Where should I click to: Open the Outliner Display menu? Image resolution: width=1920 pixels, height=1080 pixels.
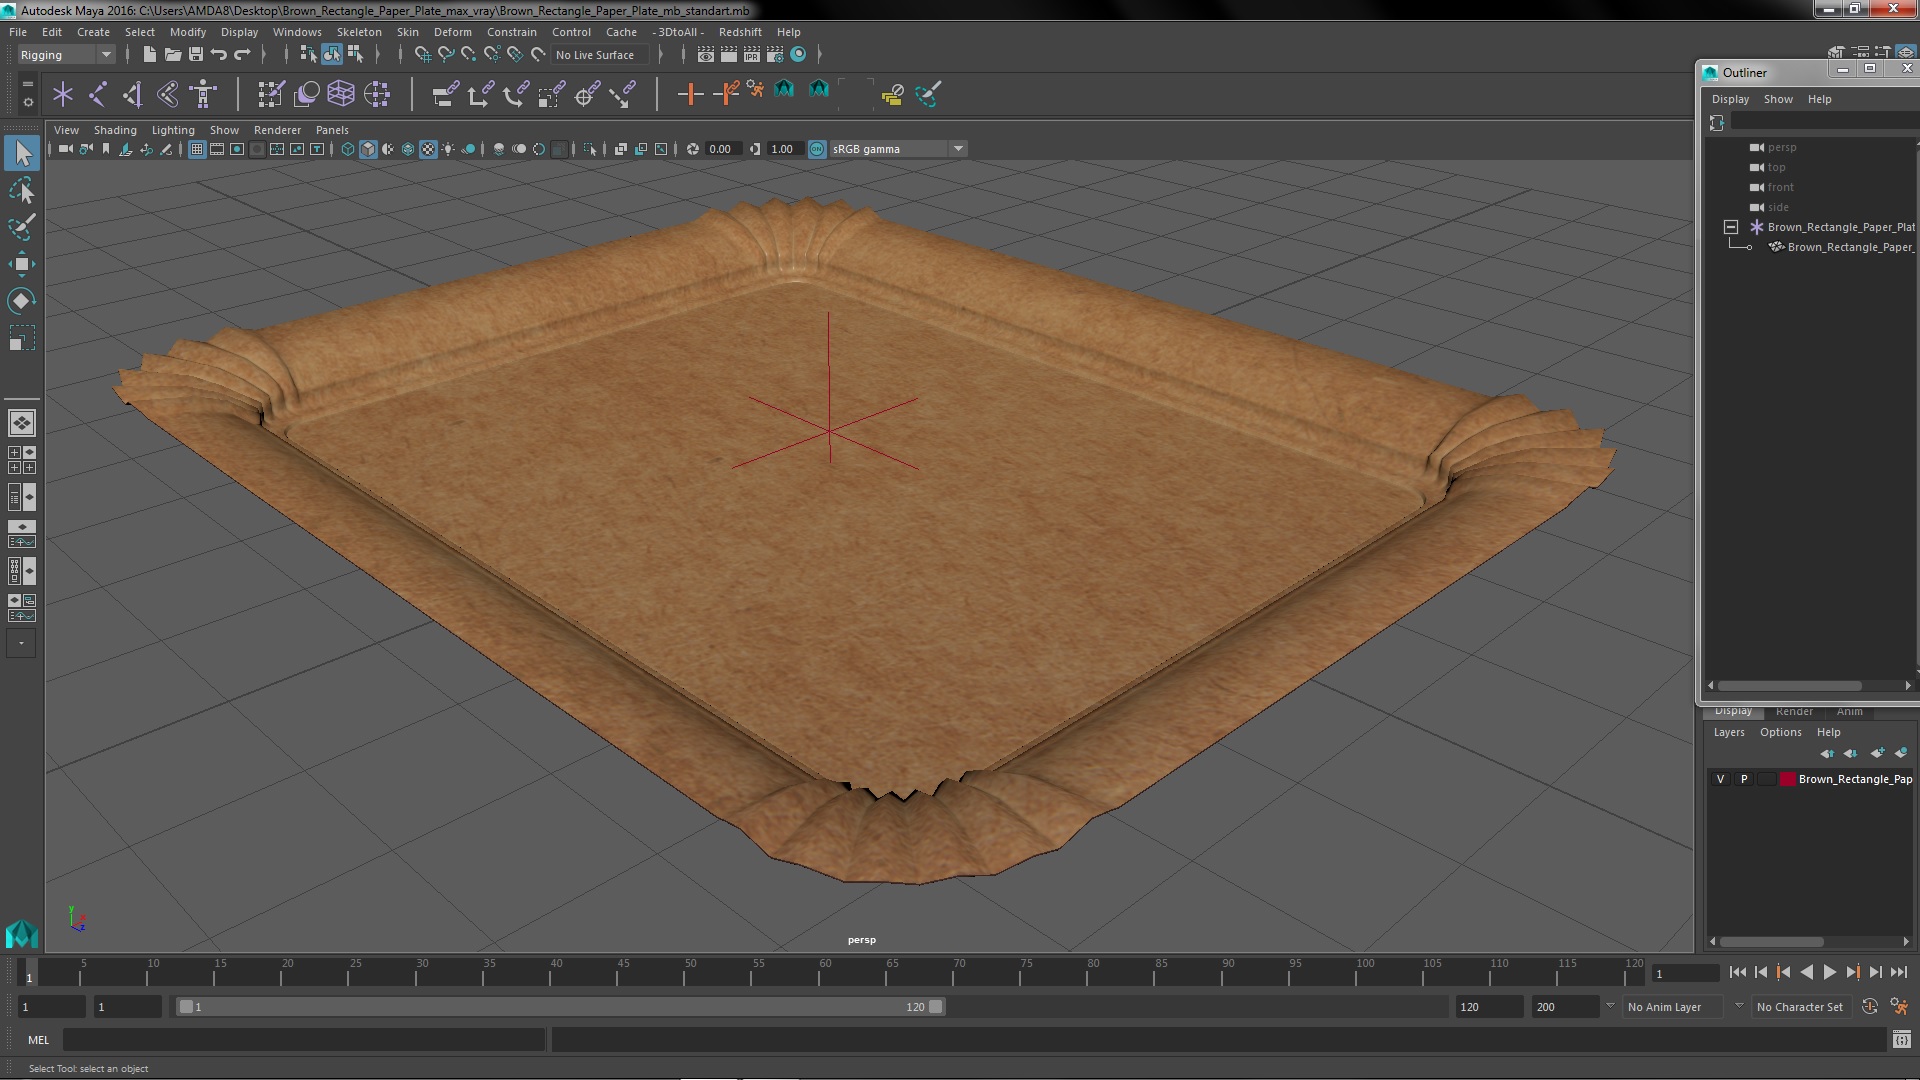1730,99
